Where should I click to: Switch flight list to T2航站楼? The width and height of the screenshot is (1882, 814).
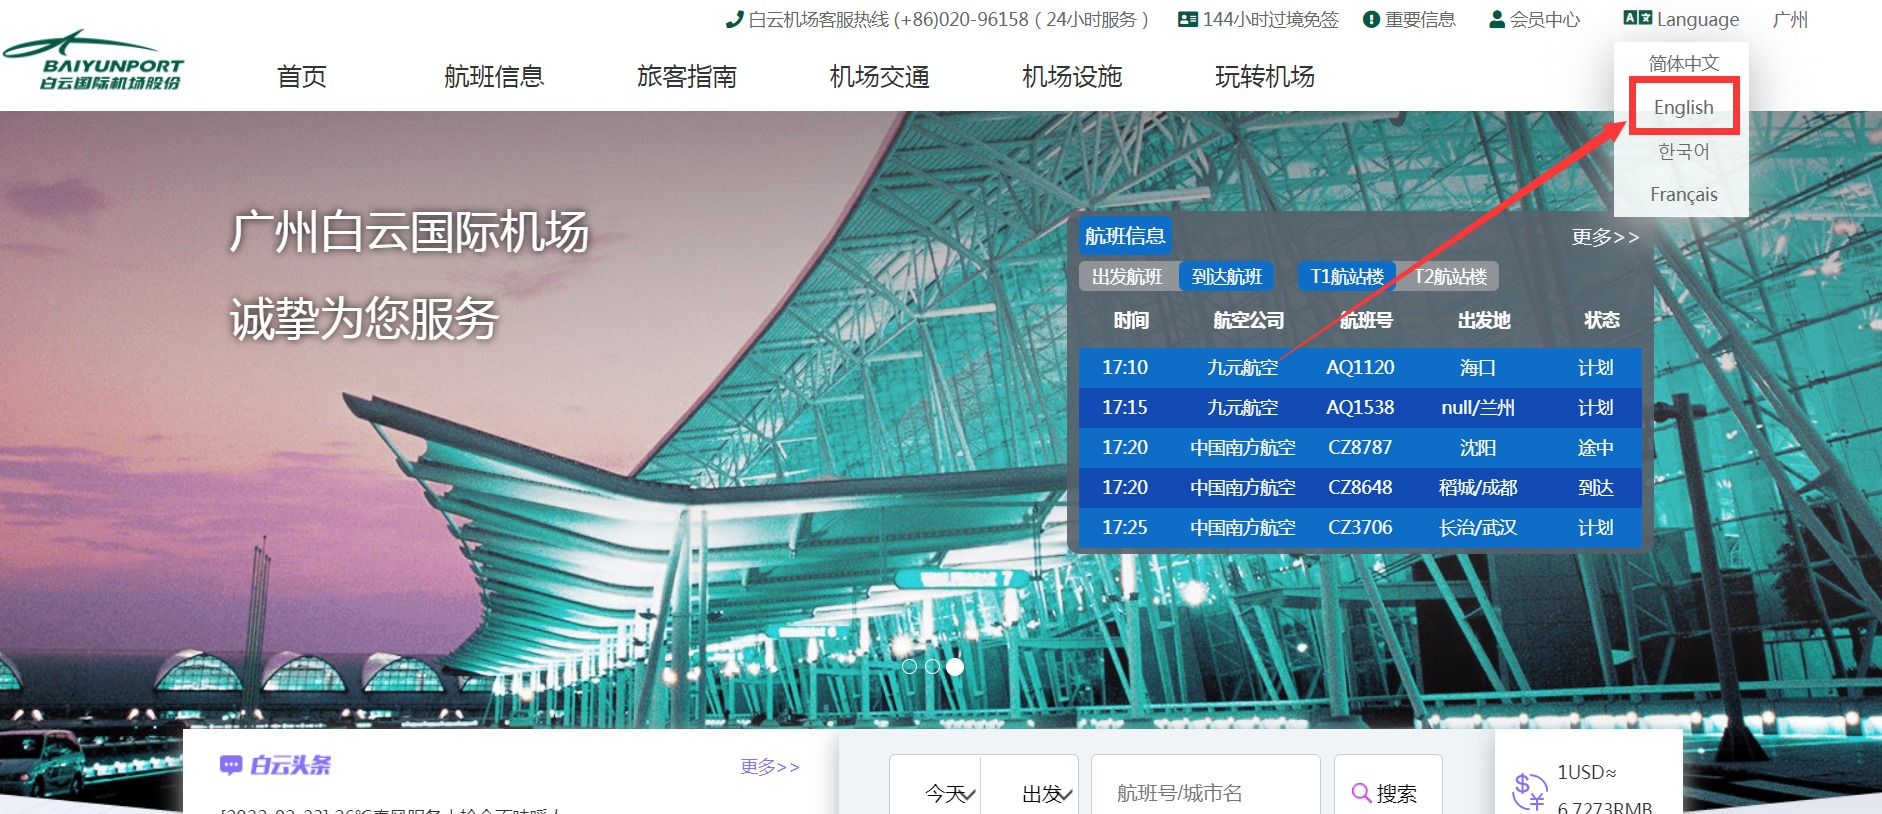1451,277
